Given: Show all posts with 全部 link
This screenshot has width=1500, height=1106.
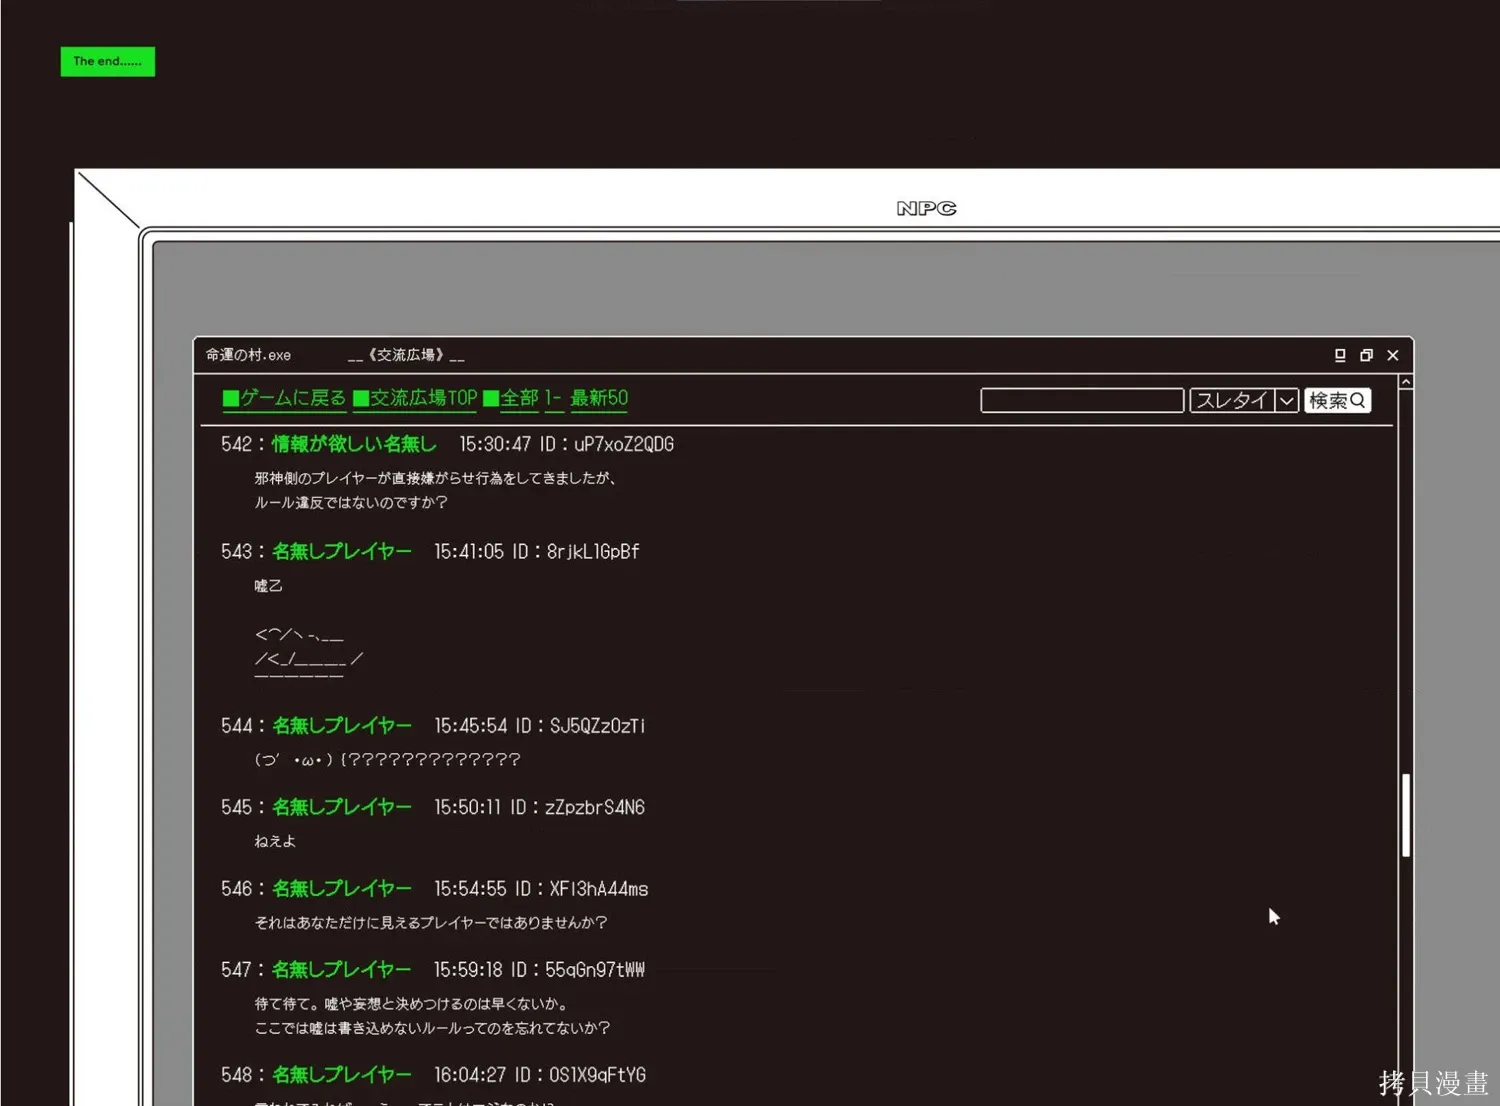Looking at the screenshot, I should click(x=511, y=398).
